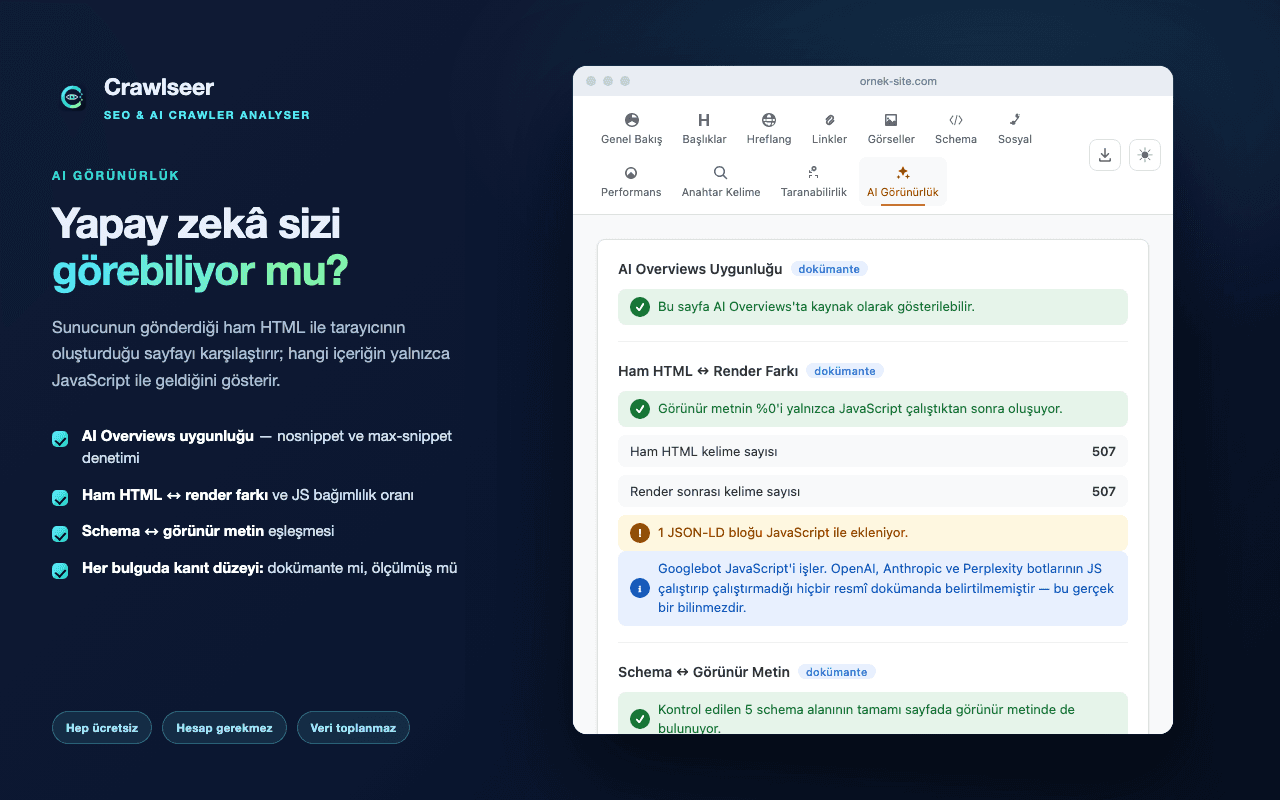Select the Performans tab
Screen dimensions: 1280x800
pos(631,182)
